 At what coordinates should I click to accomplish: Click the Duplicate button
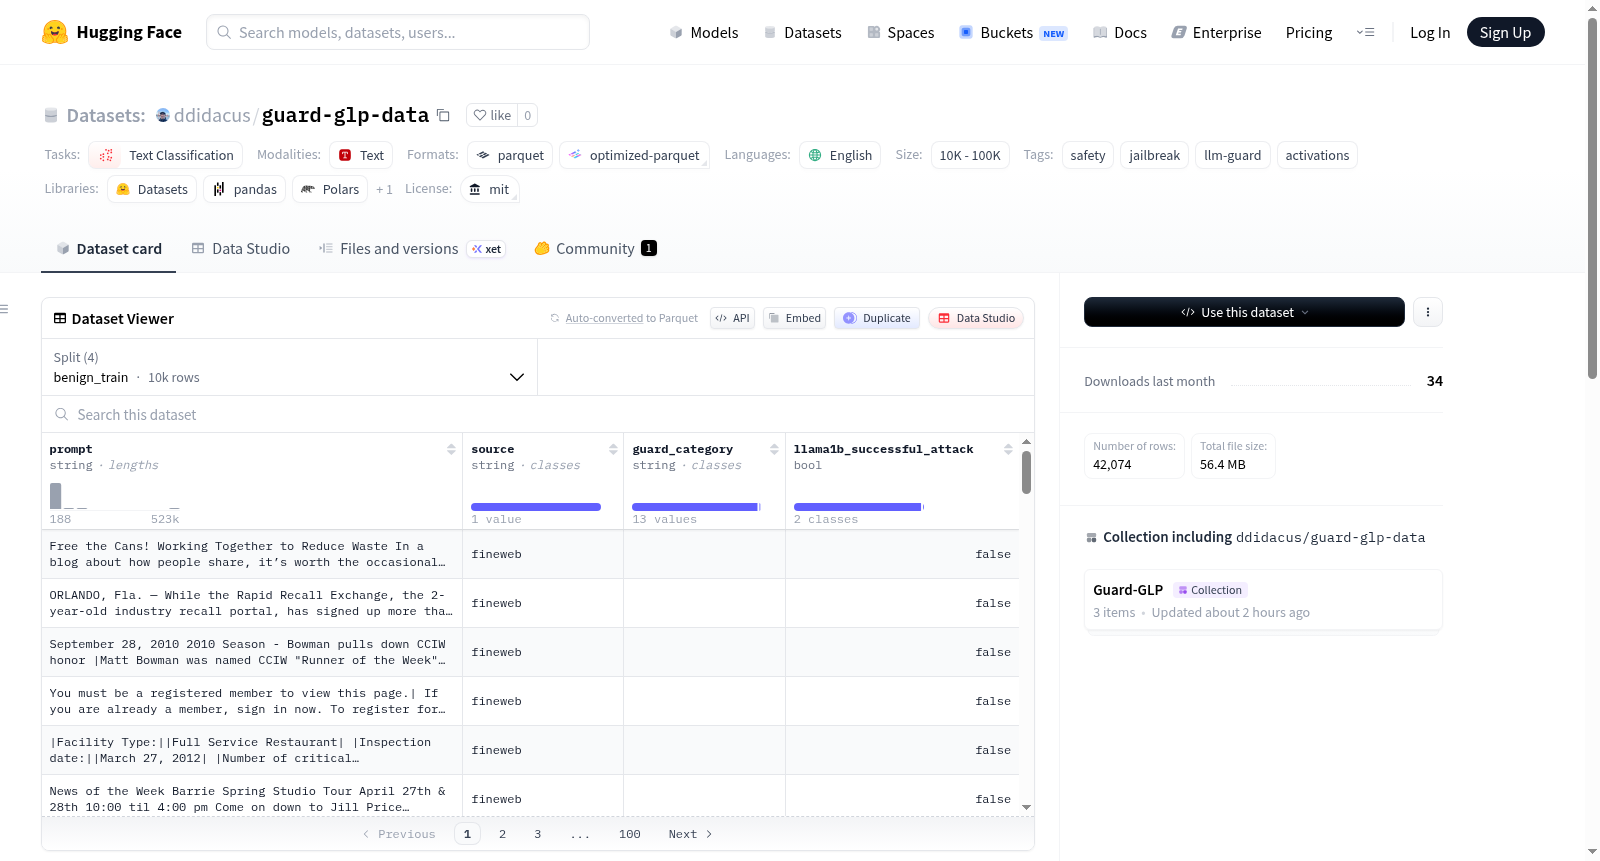877,318
